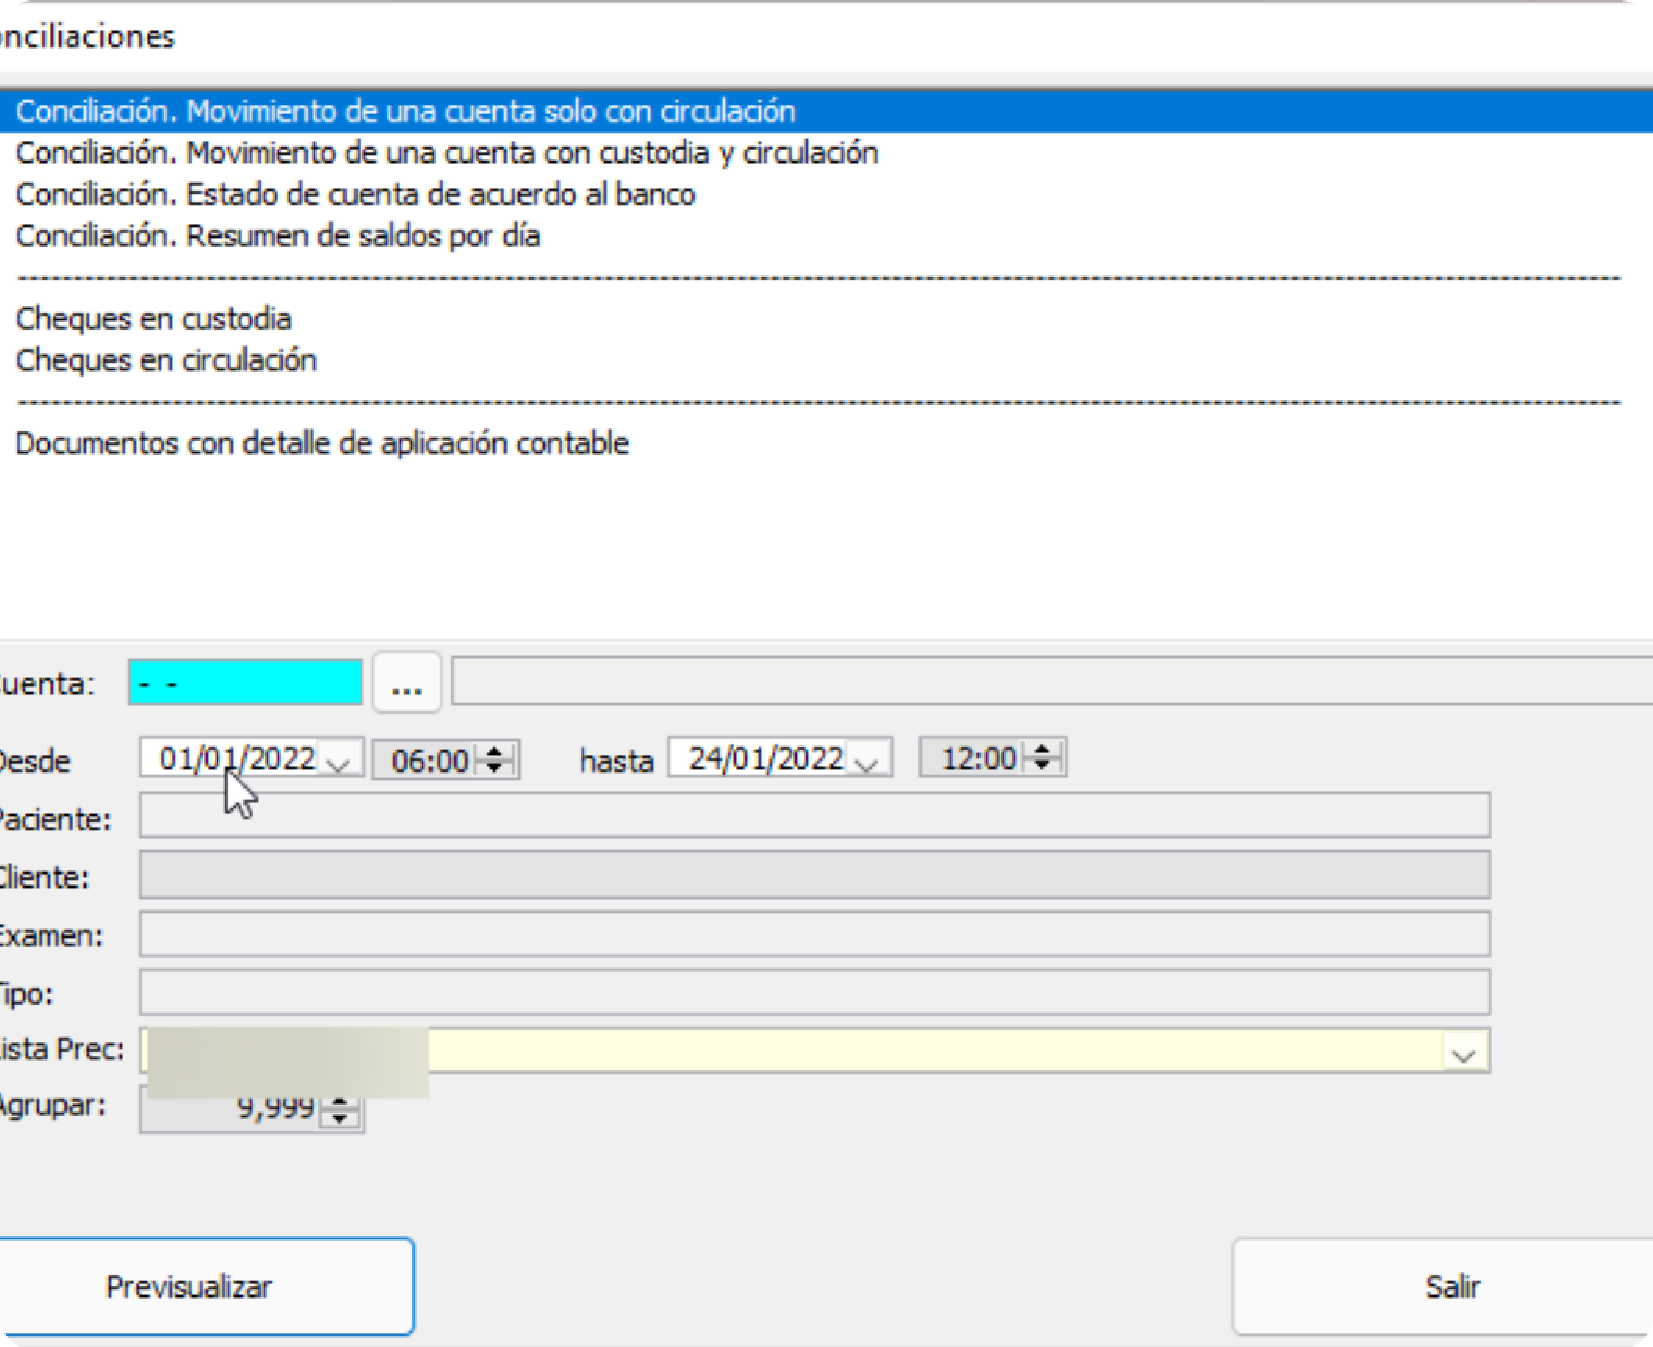
Task: Open the hasta date calendar dropdown
Action: coord(868,761)
